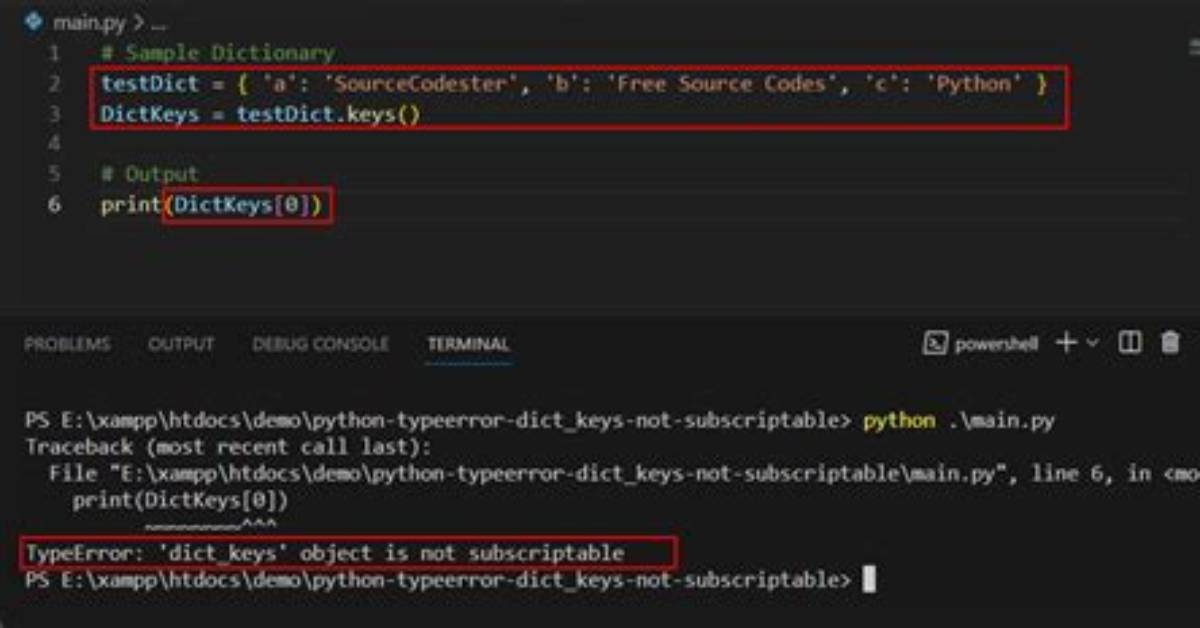
Task: Open new terminal launch profile dropdown arrow
Action: pos(1092,343)
